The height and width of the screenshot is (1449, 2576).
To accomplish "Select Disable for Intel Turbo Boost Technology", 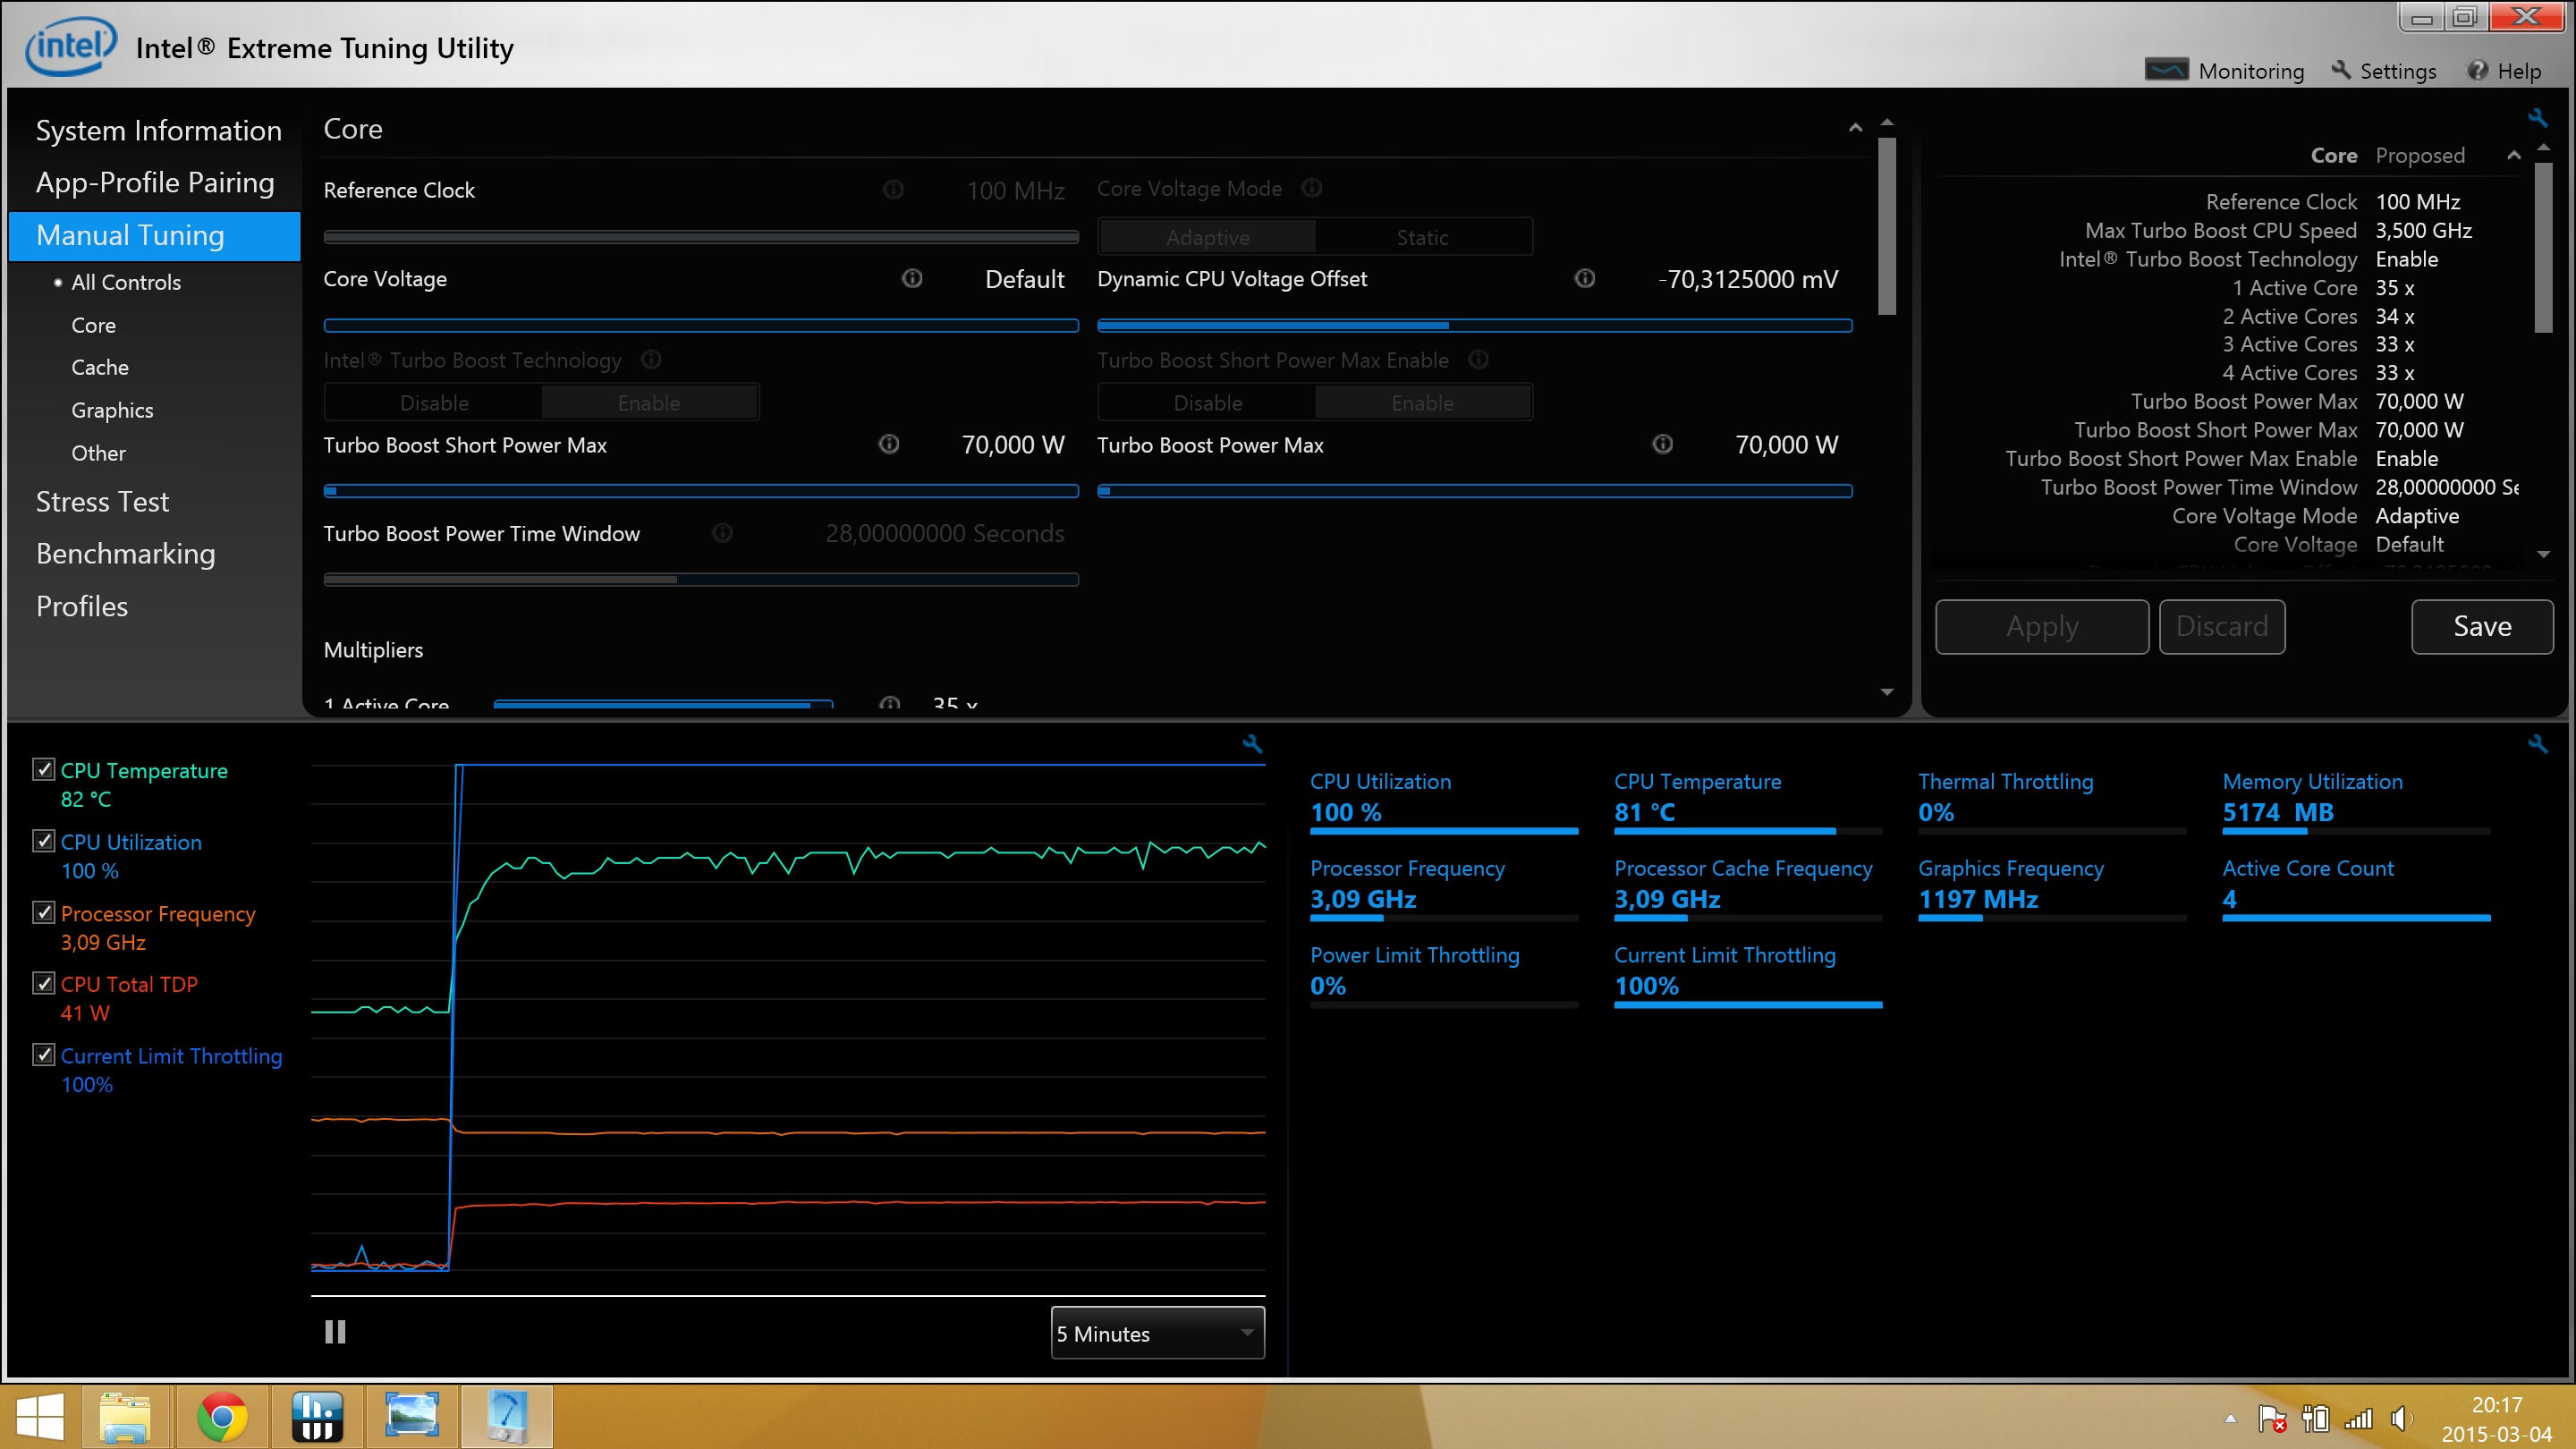I will (x=434, y=402).
